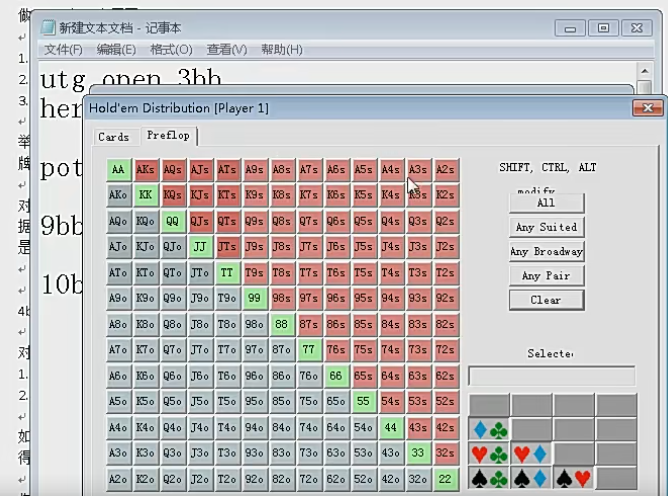Image resolution: width=668 pixels, height=496 pixels.
Task: Toggle the JTs suited hand cell
Action: [x=228, y=246]
